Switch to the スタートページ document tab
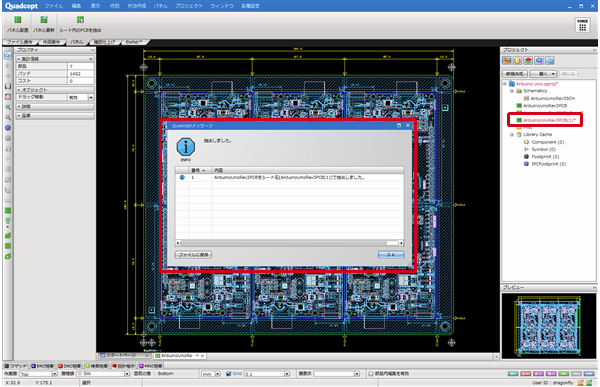600x387 pixels. [x=123, y=356]
